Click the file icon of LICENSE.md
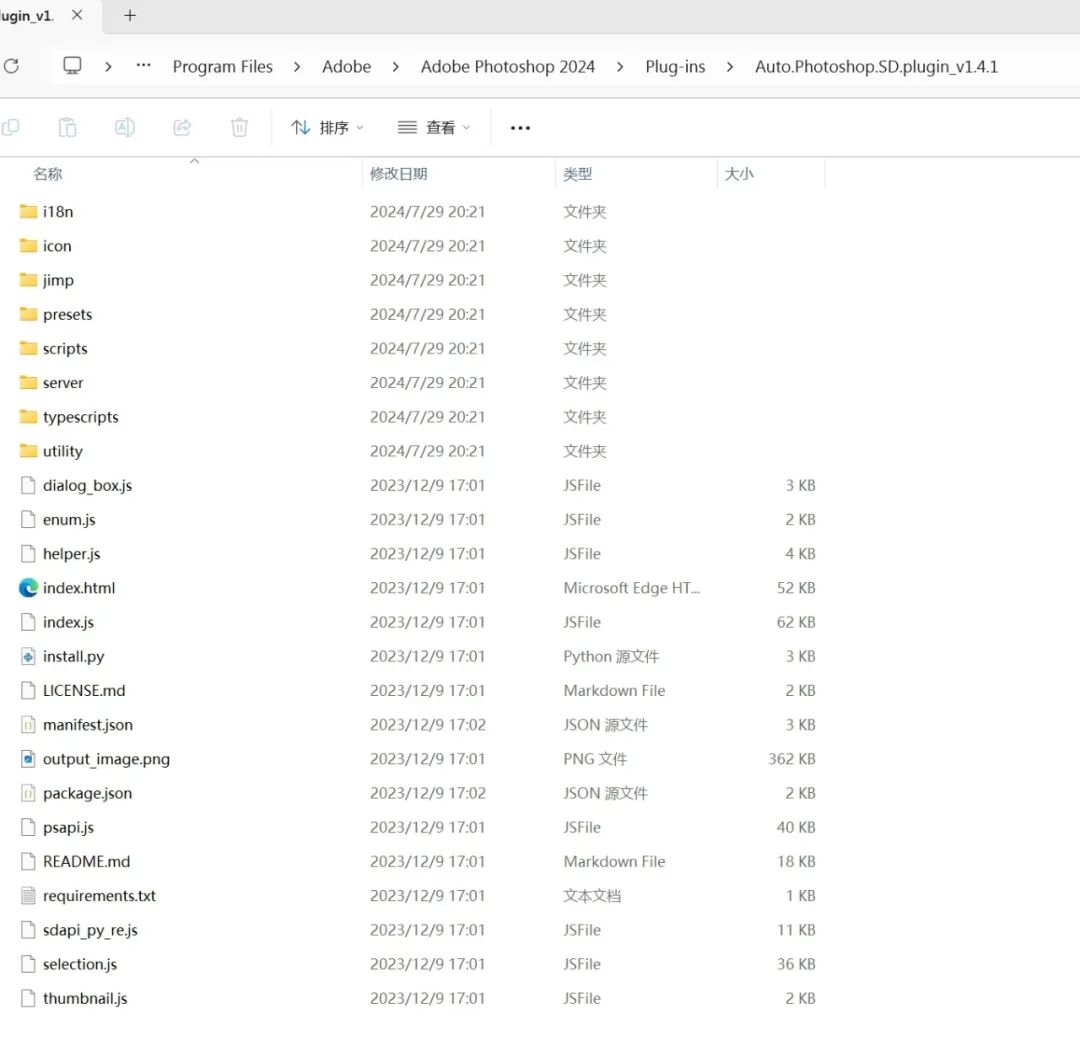 click(28, 691)
